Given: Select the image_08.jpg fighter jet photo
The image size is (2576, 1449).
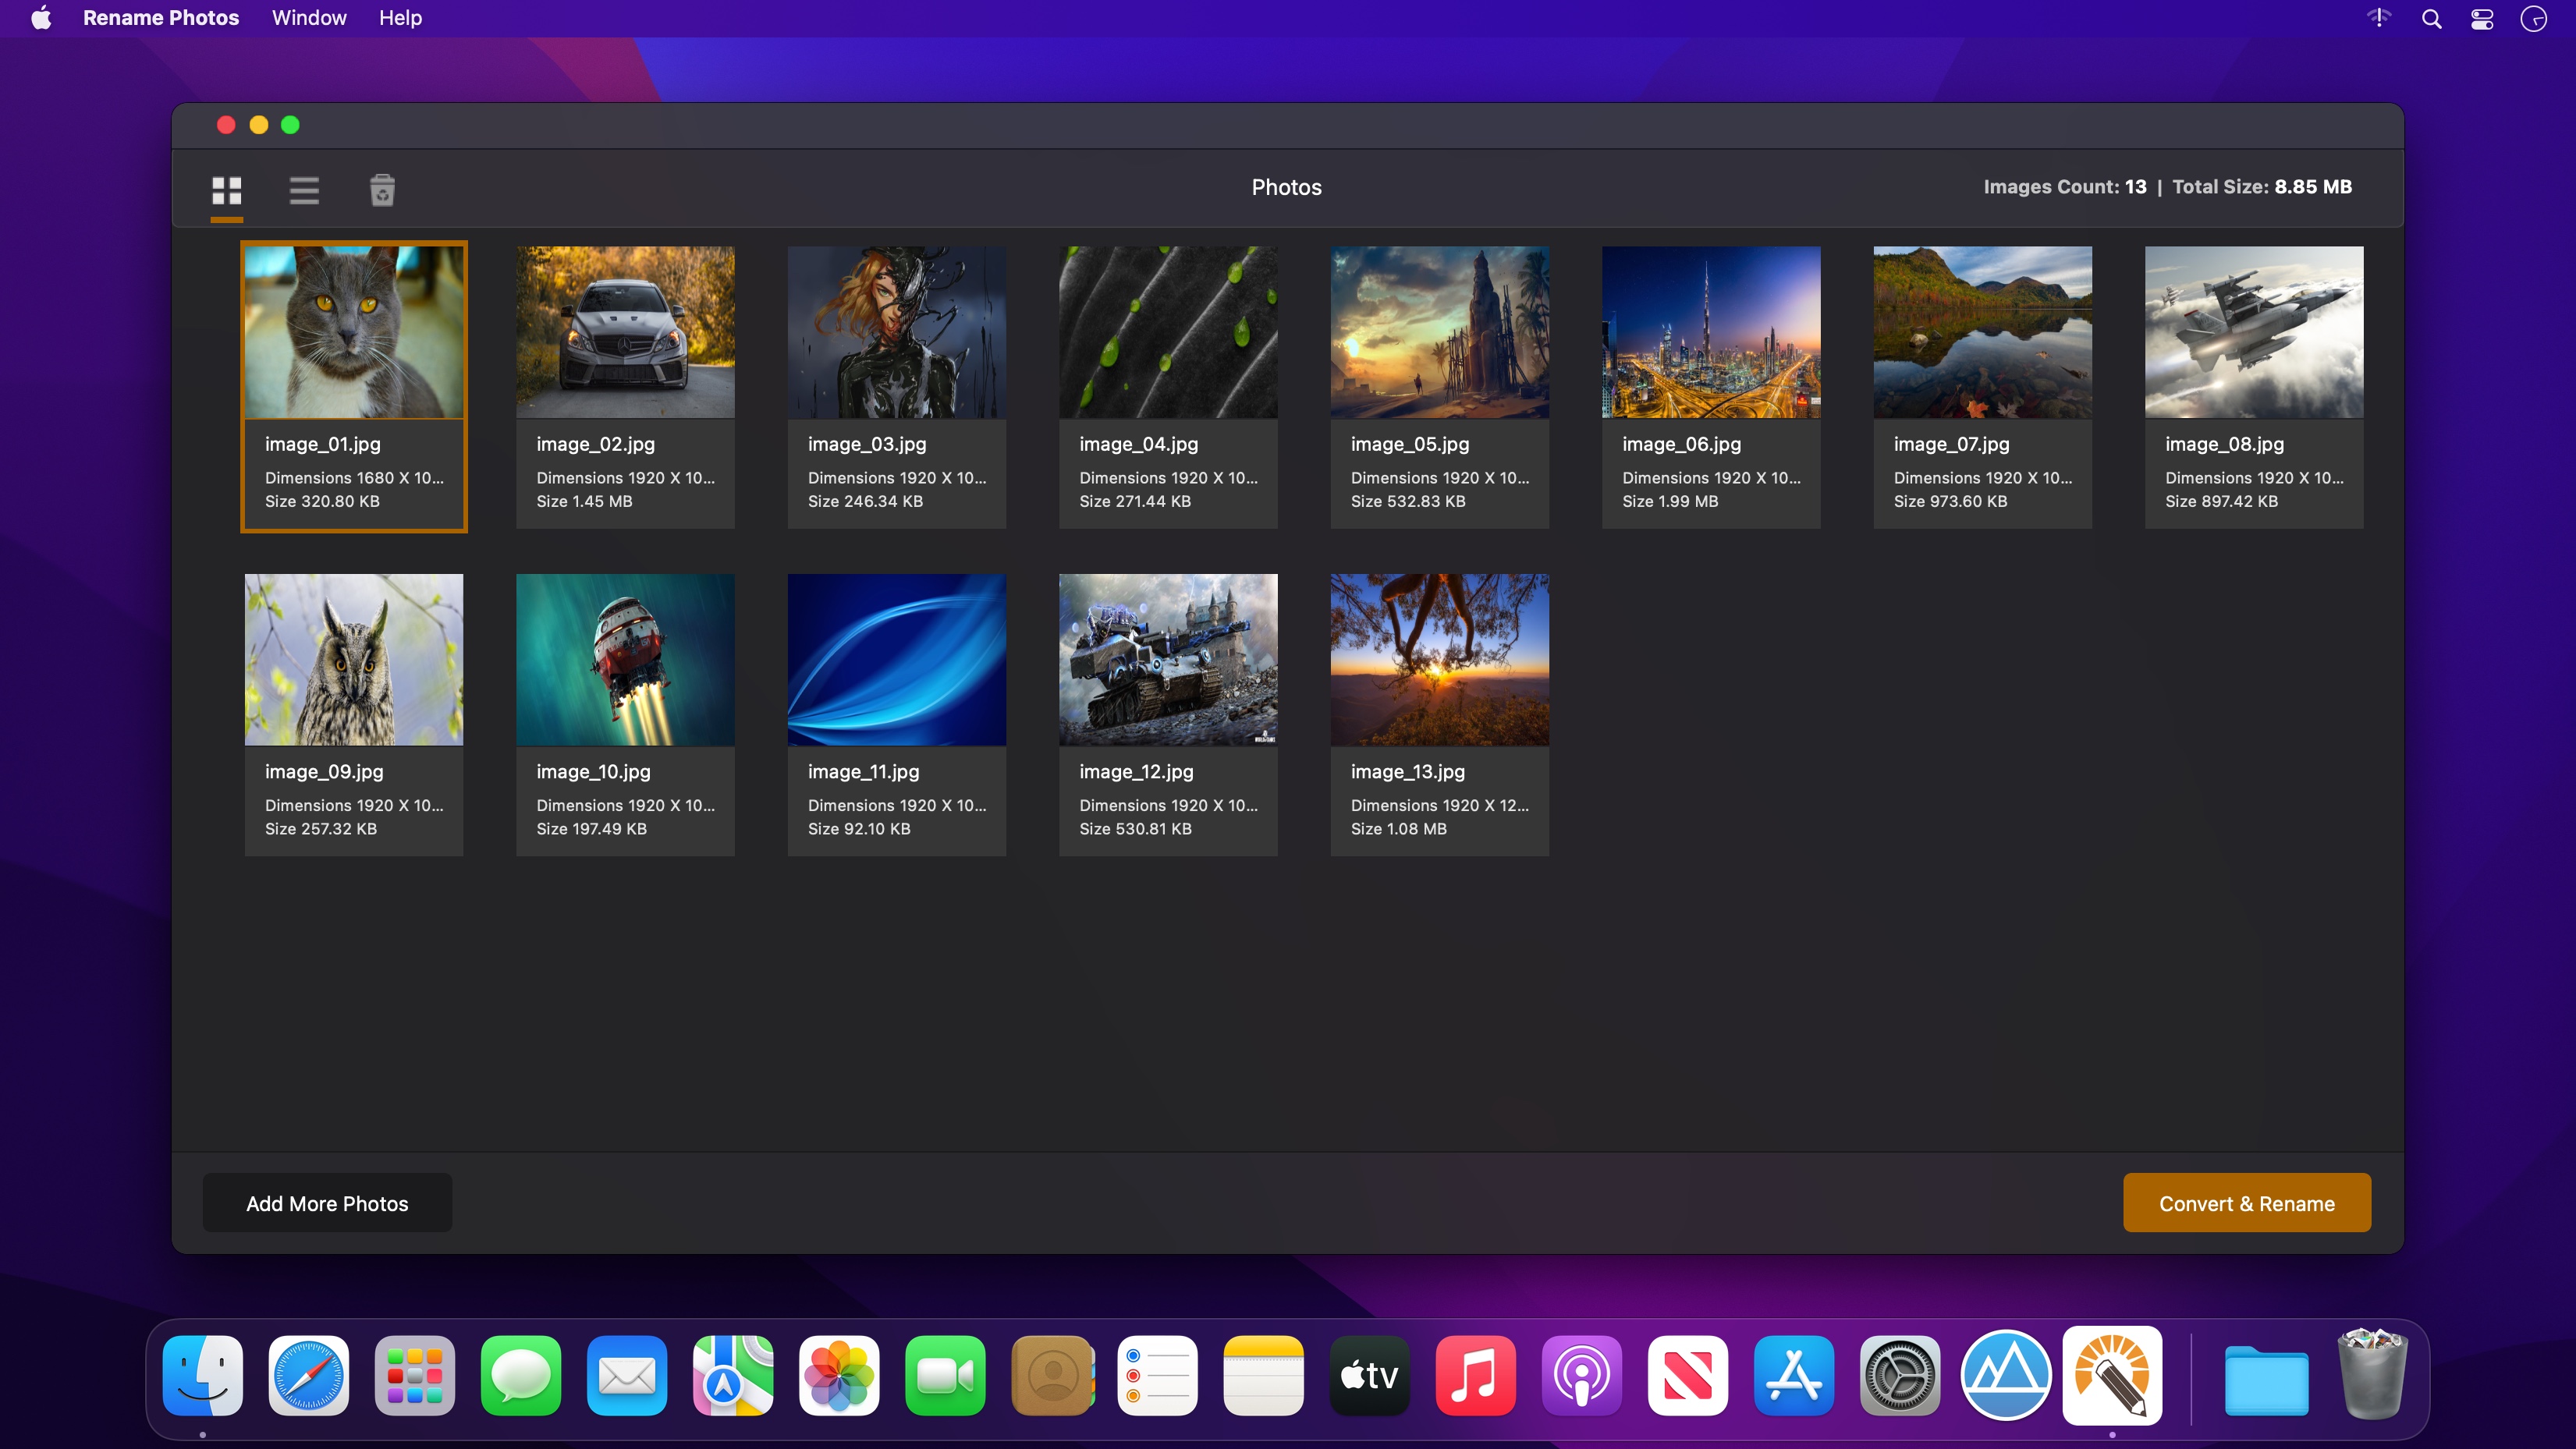Looking at the screenshot, I should (x=2253, y=333).
